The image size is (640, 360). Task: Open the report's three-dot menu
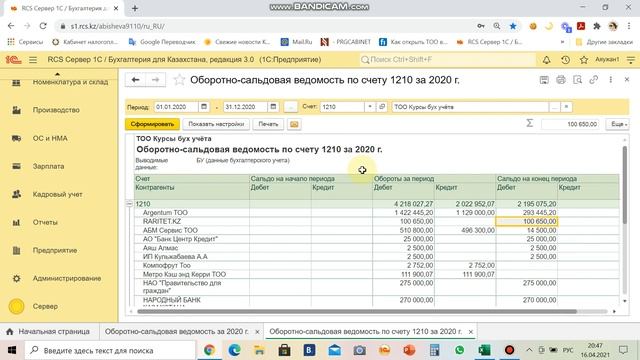(x=611, y=80)
